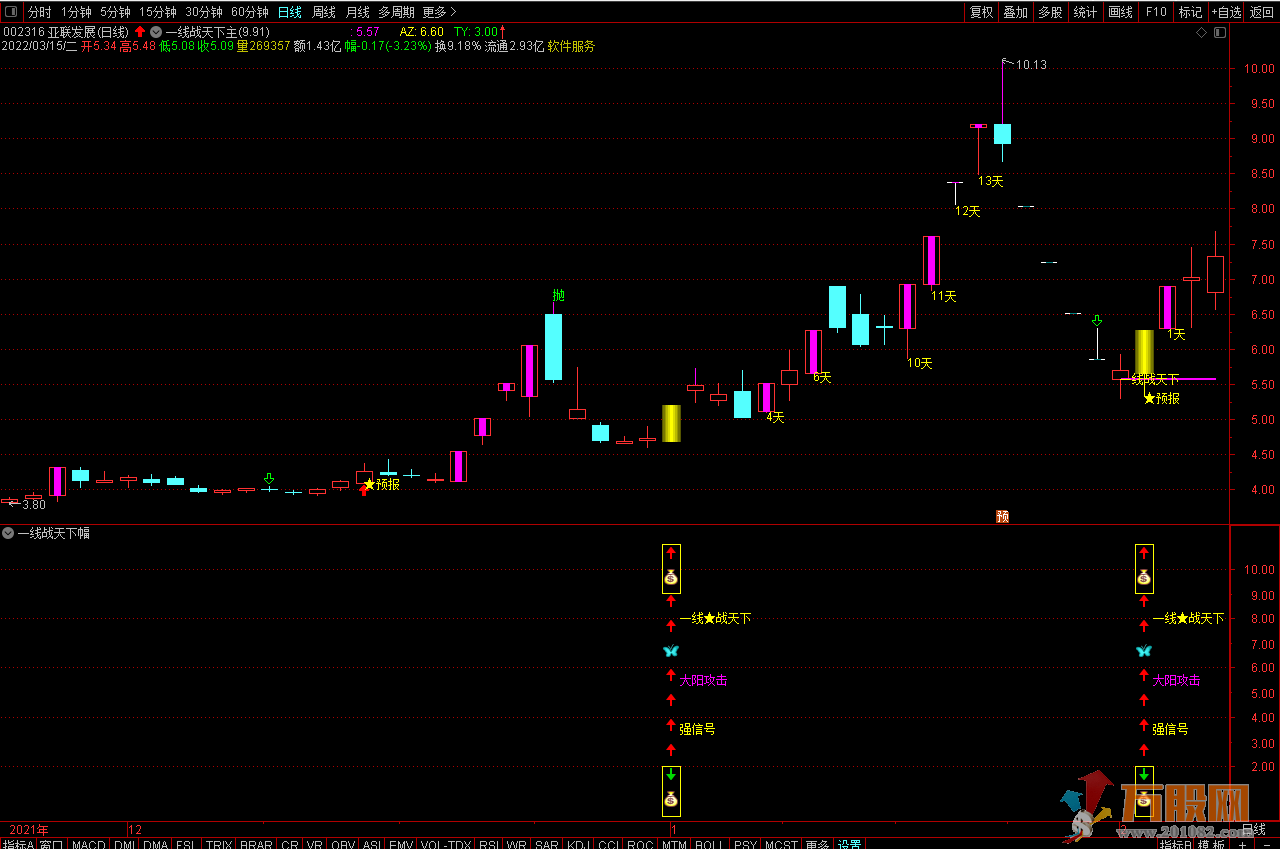Click the 复权 button

click(x=981, y=12)
